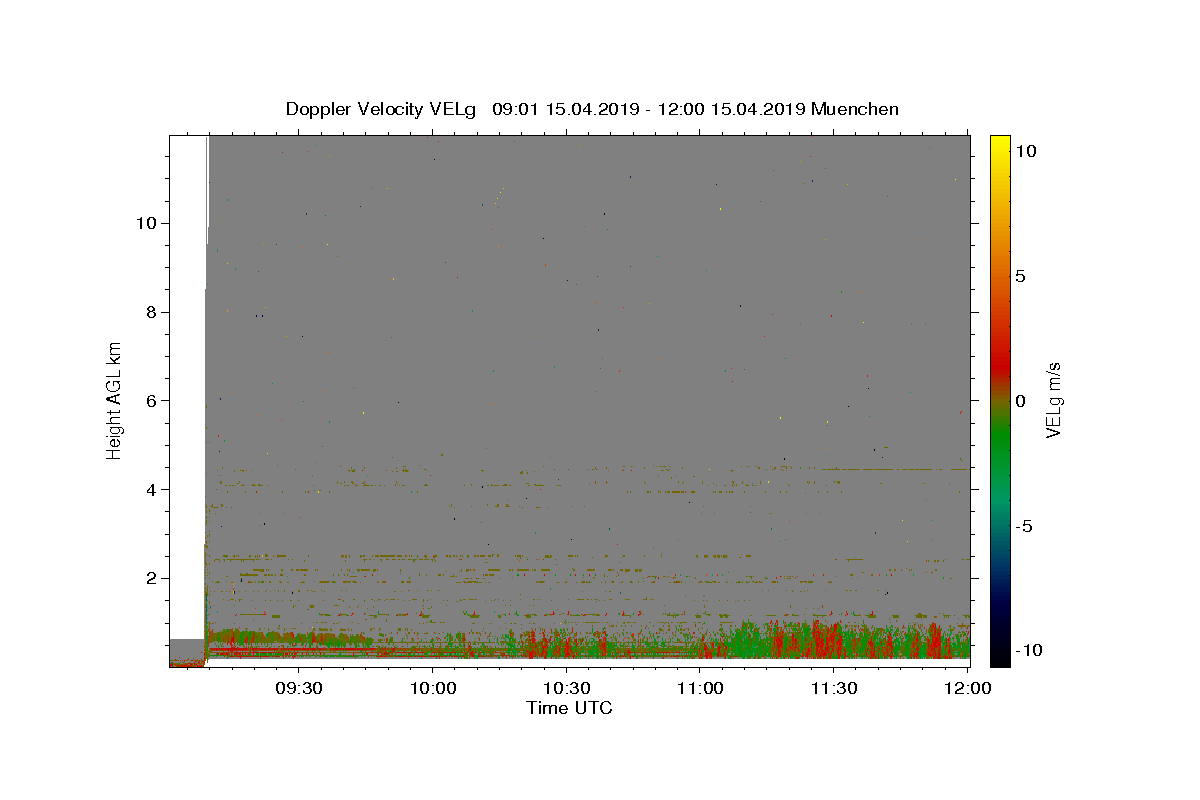
Task: Click the white no-data area at plot start
Action: [x=187, y=385]
